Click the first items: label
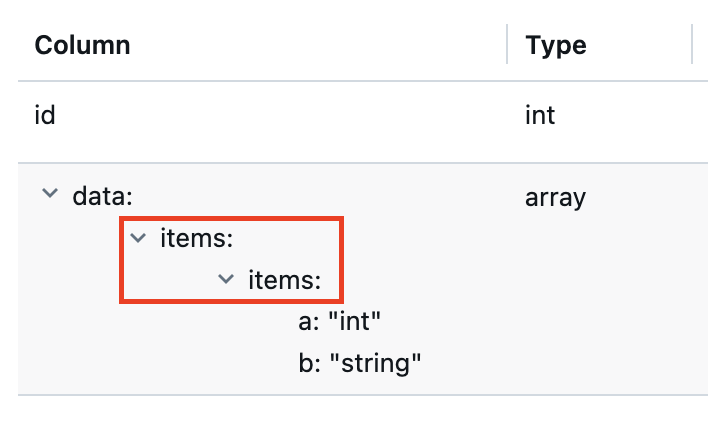The height and width of the screenshot is (440, 708). tap(196, 238)
